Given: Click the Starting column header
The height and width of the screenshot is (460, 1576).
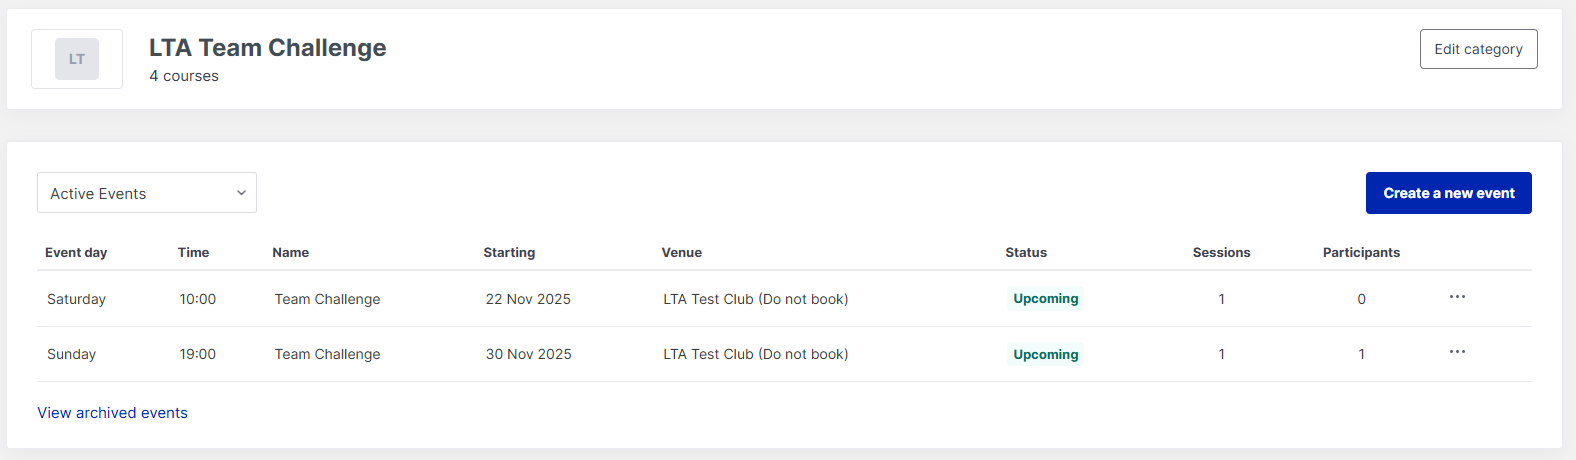Looking at the screenshot, I should [x=509, y=253].
